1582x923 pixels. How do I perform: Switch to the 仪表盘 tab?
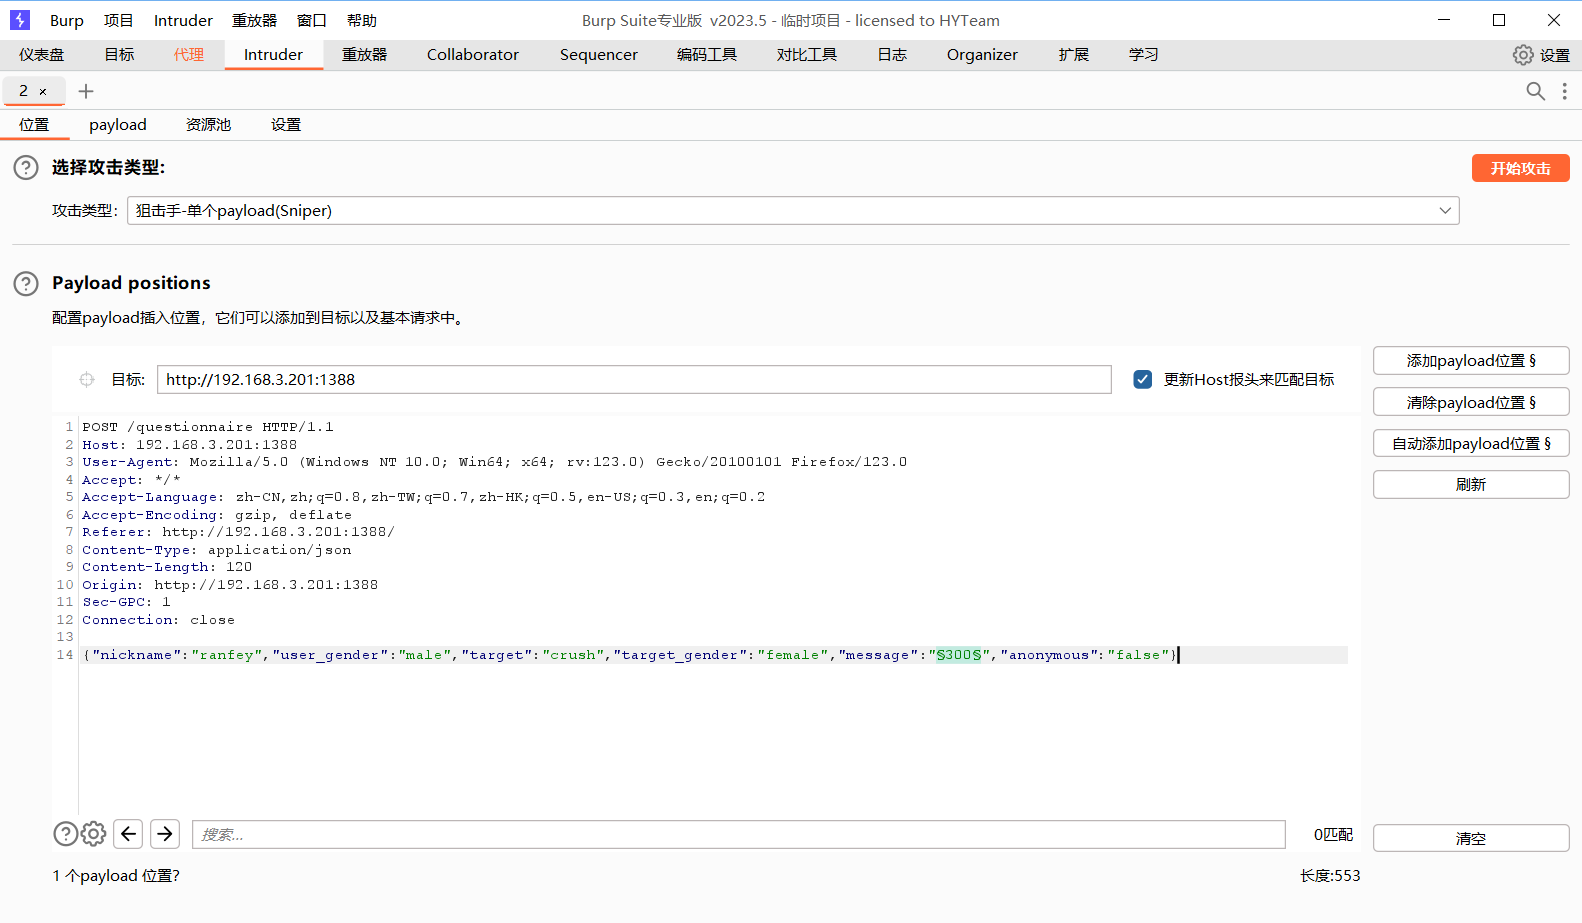coord(42,55)
